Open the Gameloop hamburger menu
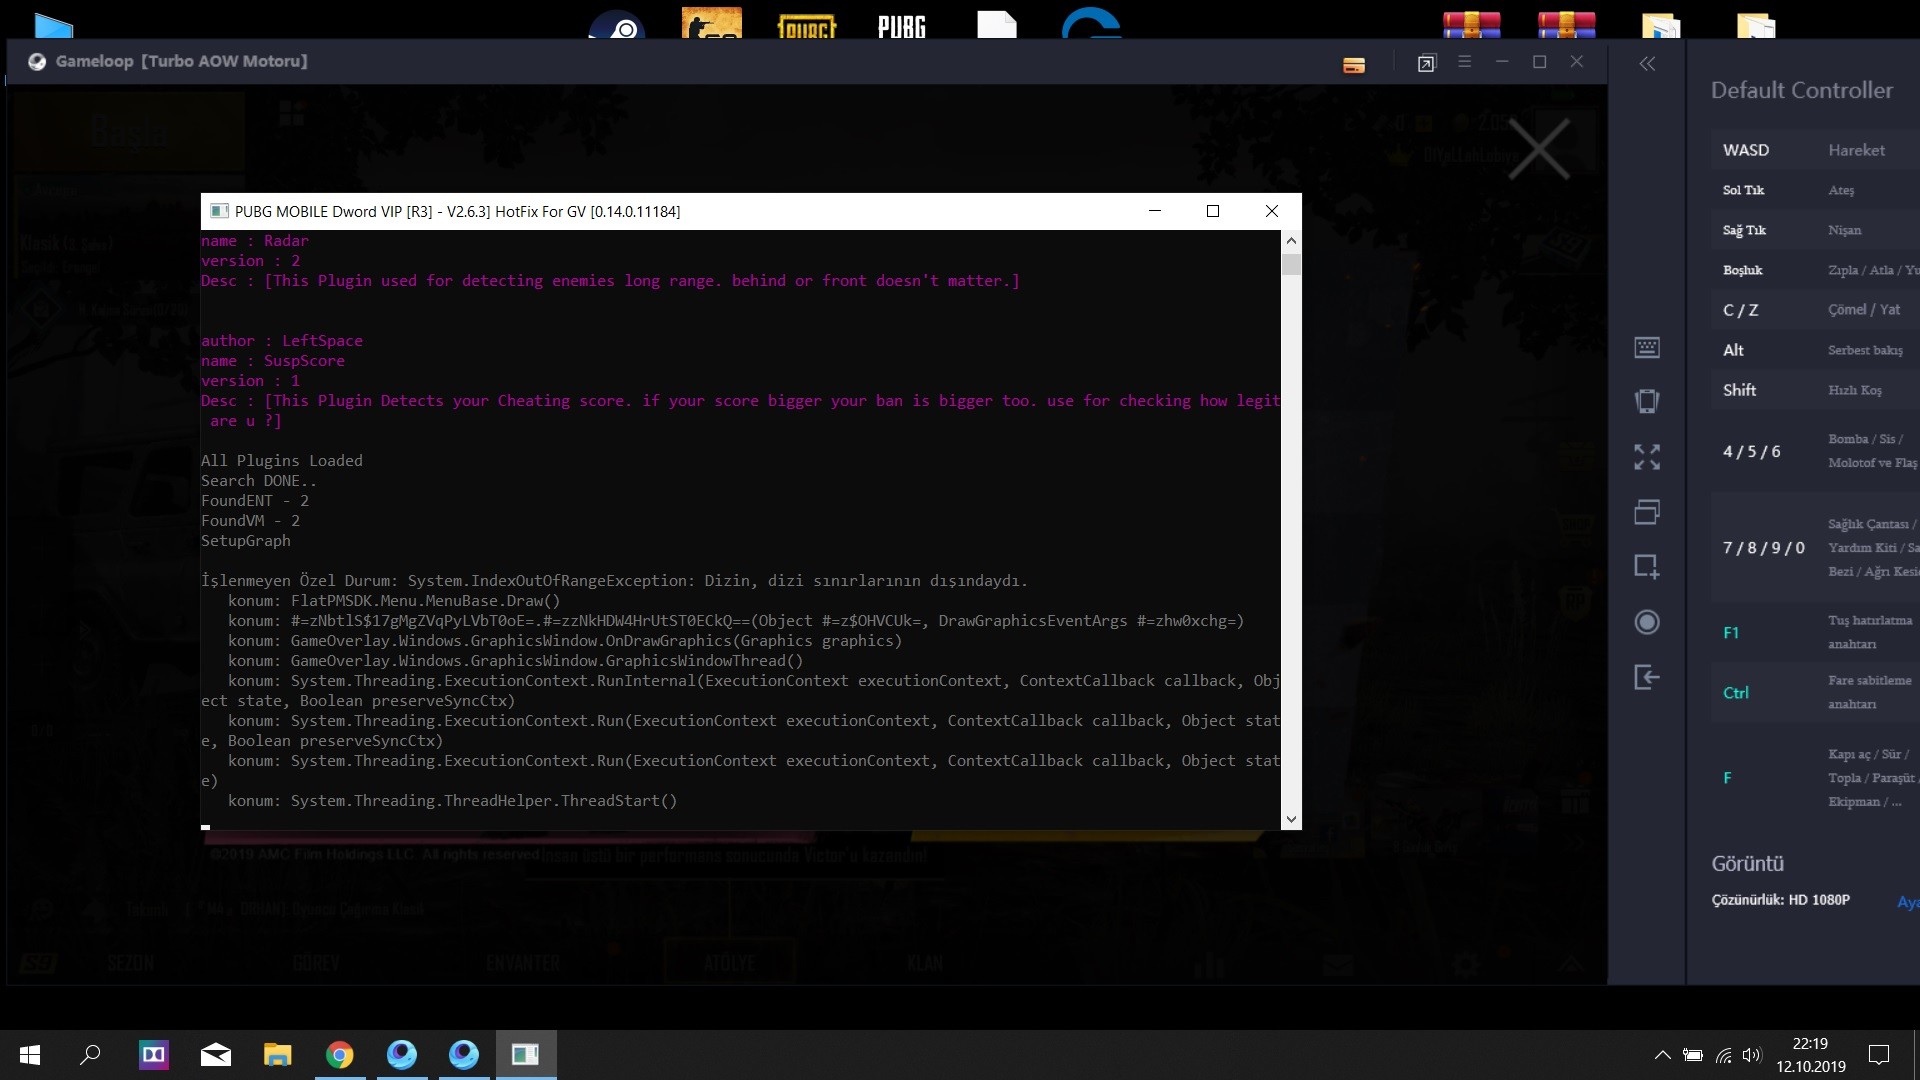This screenshot has width=1920, height=1080. point(1465,62)
